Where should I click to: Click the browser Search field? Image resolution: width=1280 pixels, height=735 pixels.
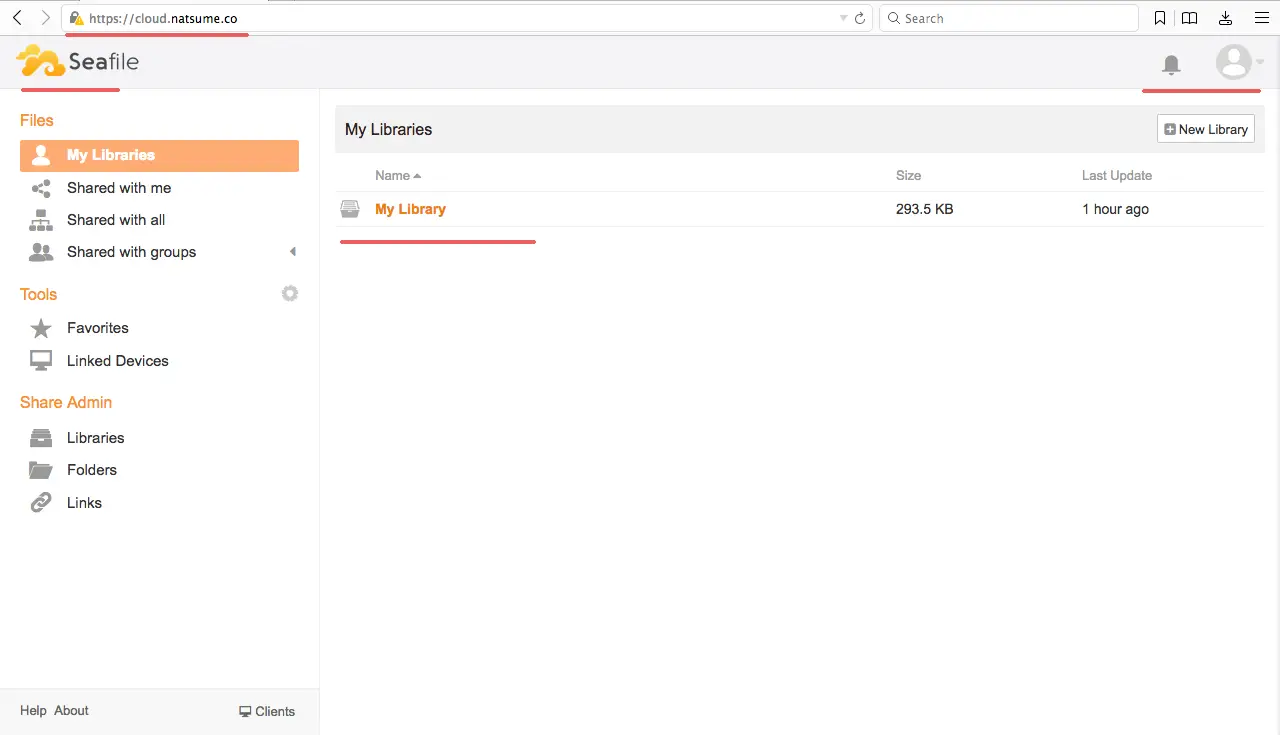tap(1009, 18)
